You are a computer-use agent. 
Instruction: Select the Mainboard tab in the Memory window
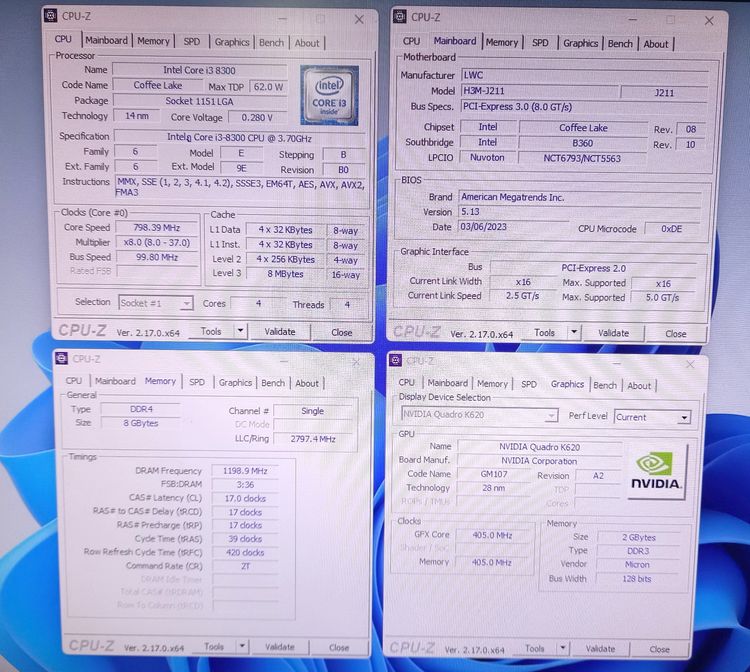pos(115,381)
